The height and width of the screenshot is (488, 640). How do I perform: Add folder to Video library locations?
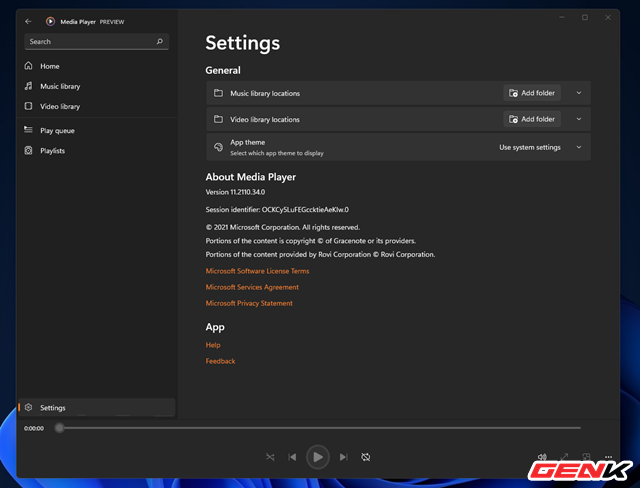(x=532, y=119)
